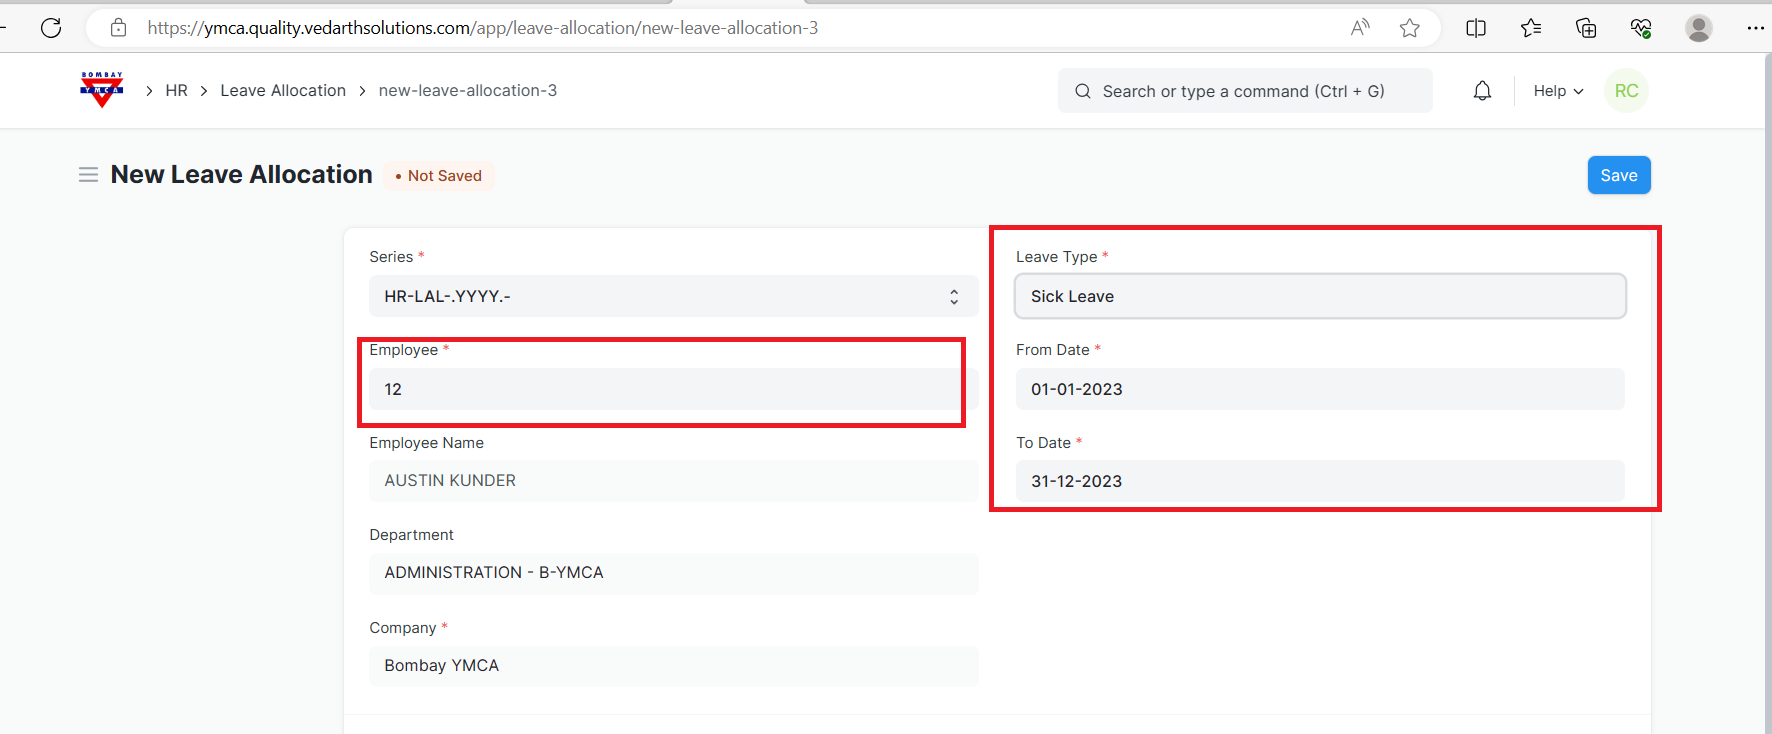Image resolution: width=1772 pixels, height=734 pixels.
Task: Go to HR breadcrumb
Action: 176,91
